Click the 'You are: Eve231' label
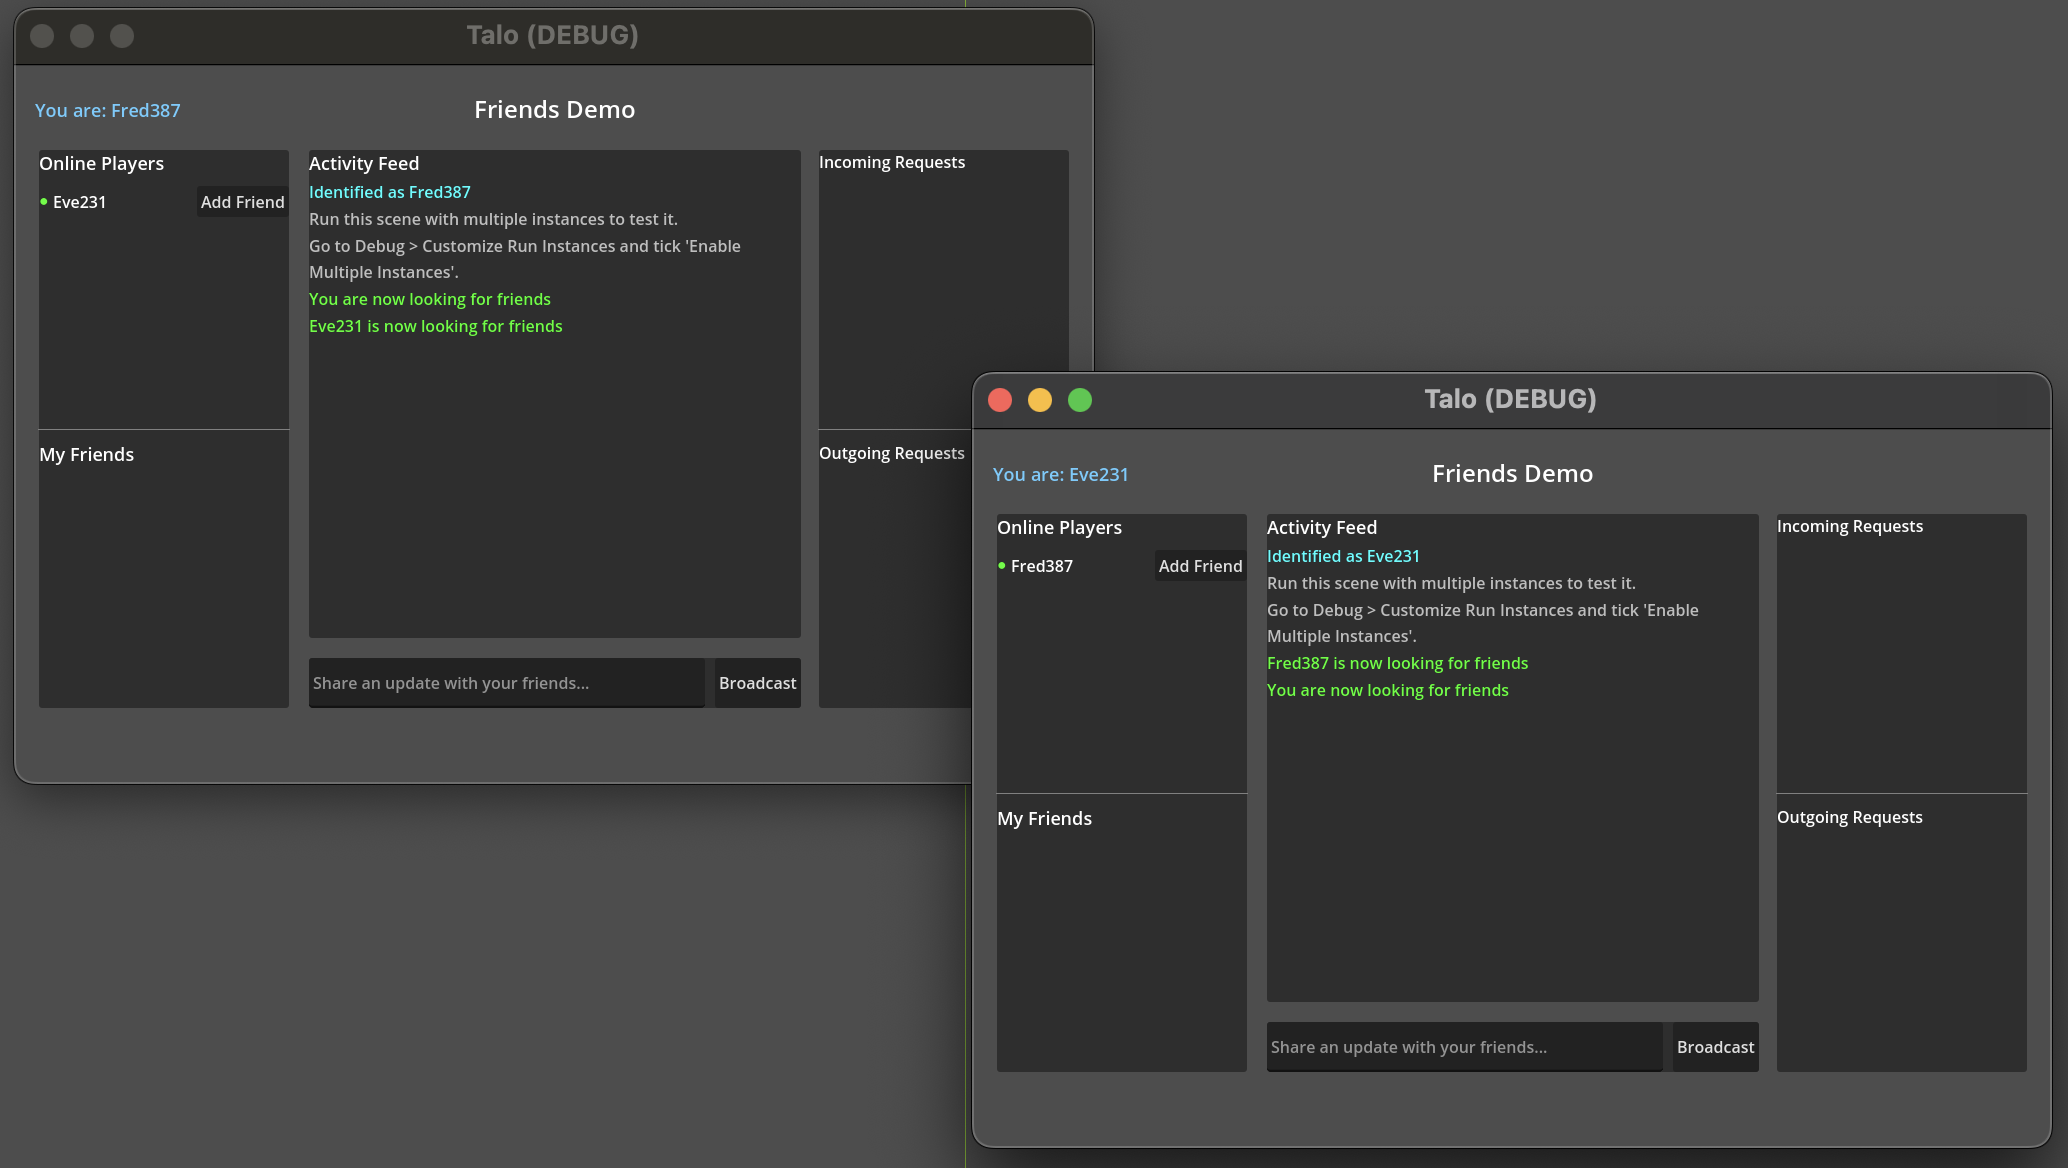The height and width of the screenshot is (1168, 2068). [1060, 475]
